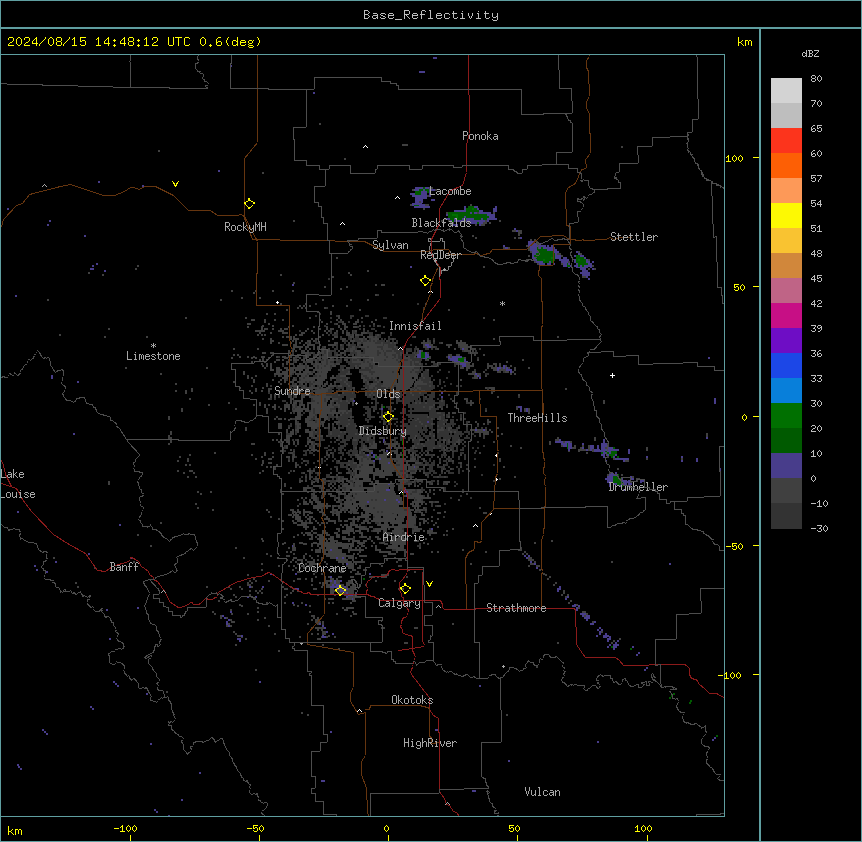Click the RedDeer city label
Screen dimensions: 862x842
click(440, 255)
